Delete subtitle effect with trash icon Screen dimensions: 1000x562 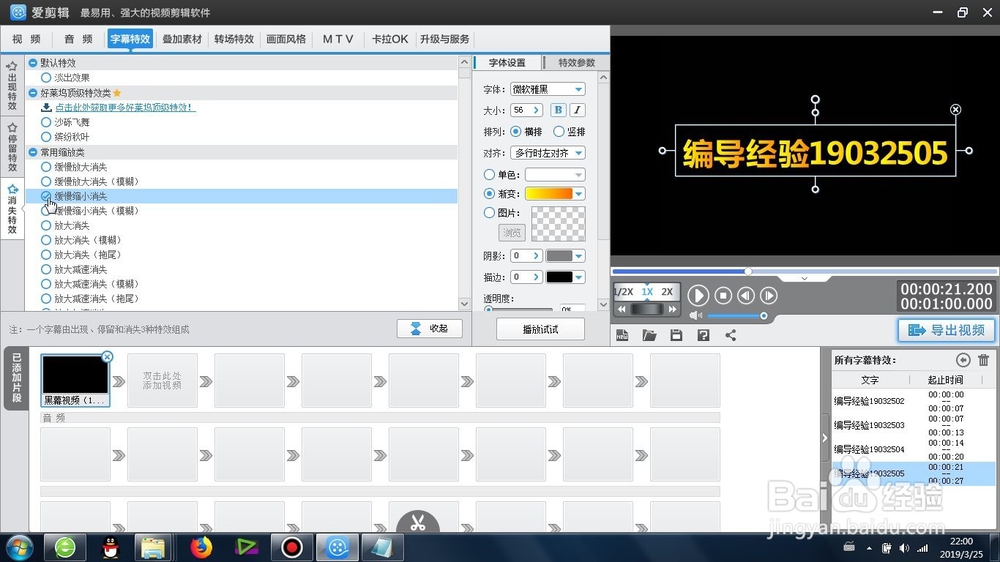[x=983, y=360]
